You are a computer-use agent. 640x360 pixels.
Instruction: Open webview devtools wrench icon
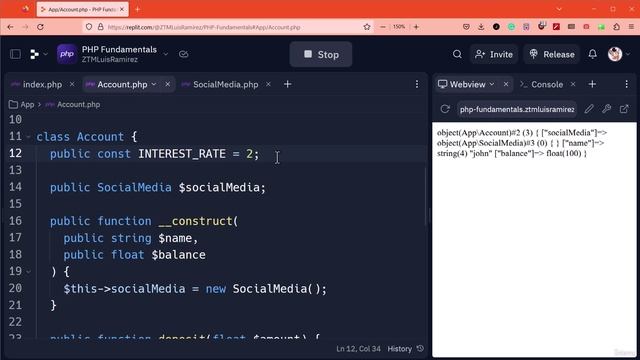point(607,109)
